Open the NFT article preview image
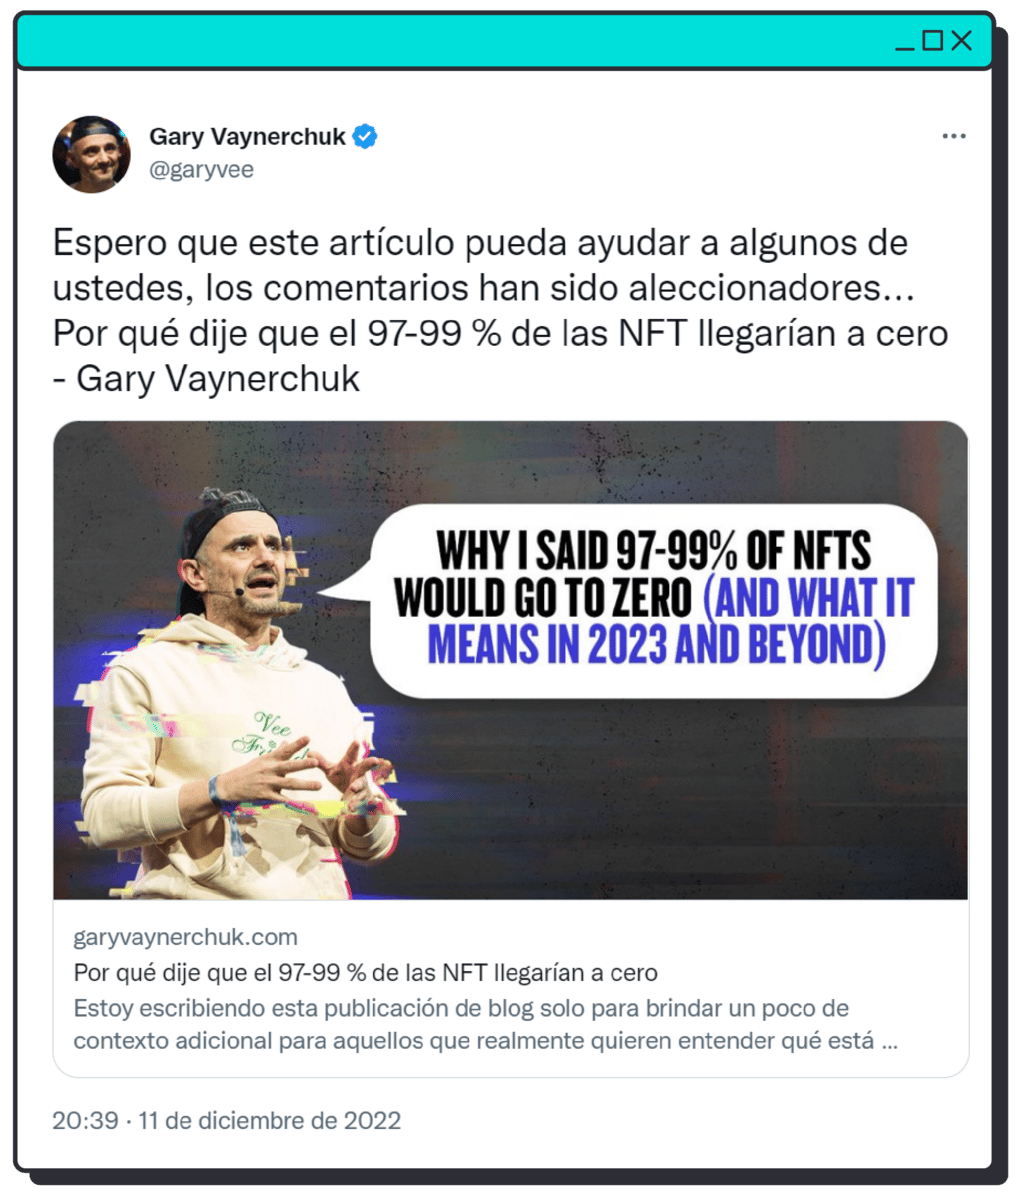 [x=511, y=660]
